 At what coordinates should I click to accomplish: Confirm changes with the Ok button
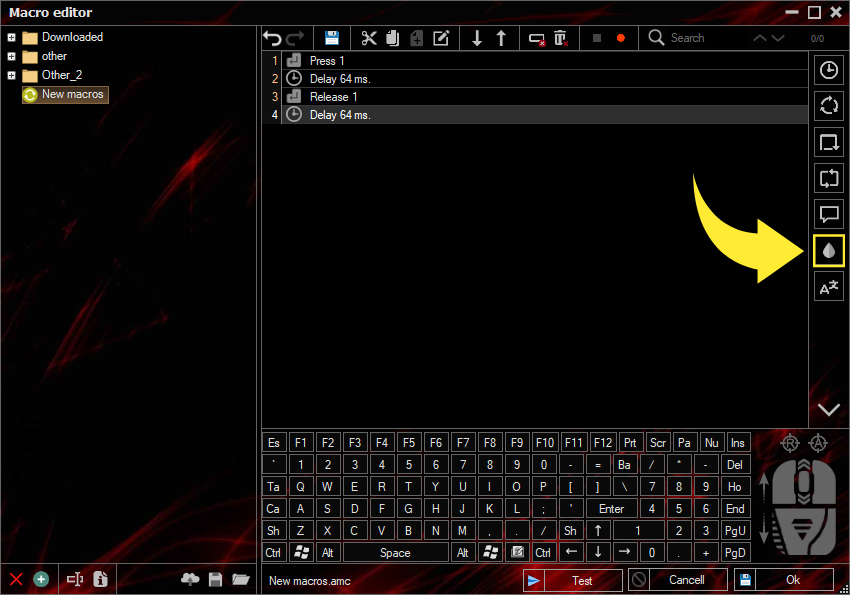[x=792, y=579]
